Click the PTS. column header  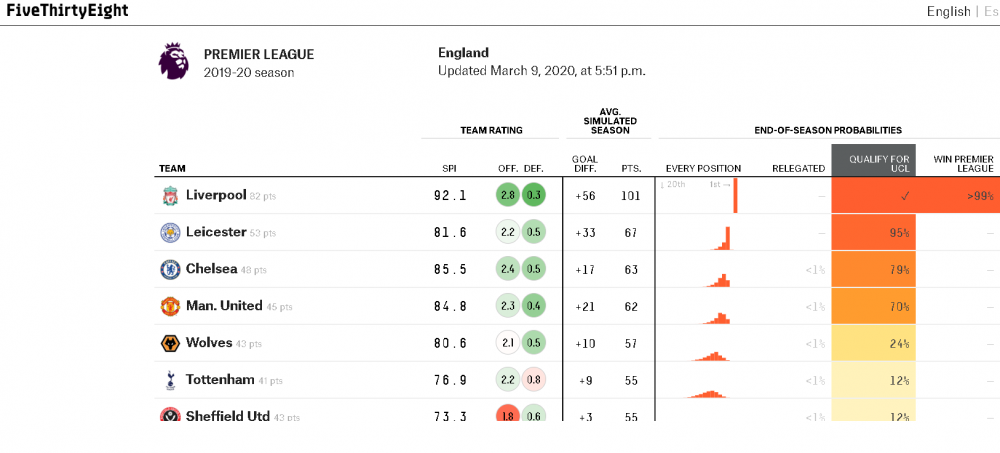(631, 169)
